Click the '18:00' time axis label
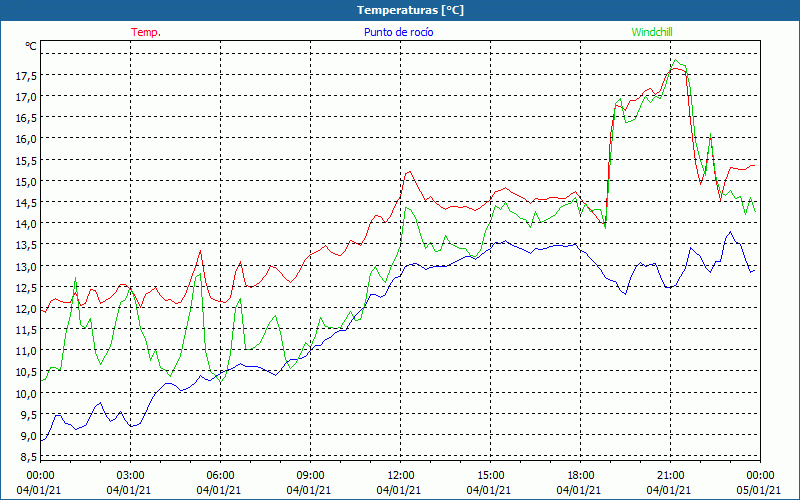 pyautogui.click(x=581, y=476)
